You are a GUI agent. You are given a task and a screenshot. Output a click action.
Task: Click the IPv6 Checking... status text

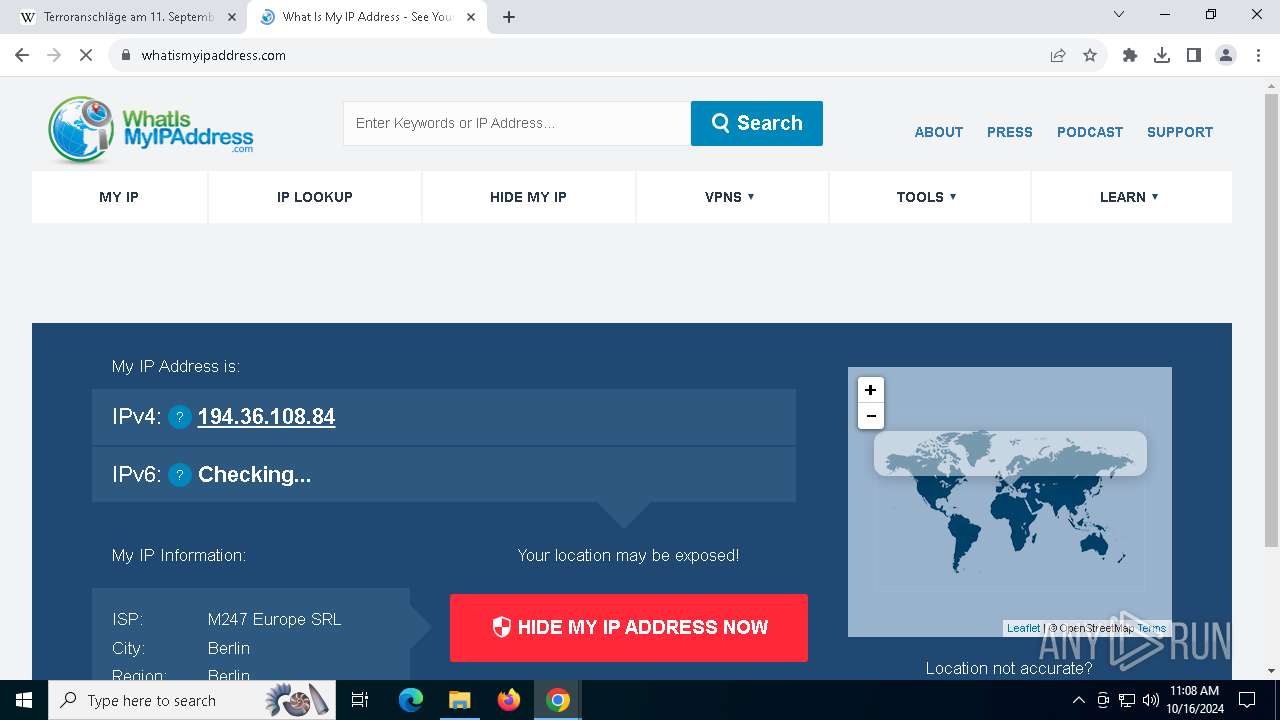coord(254,475)
